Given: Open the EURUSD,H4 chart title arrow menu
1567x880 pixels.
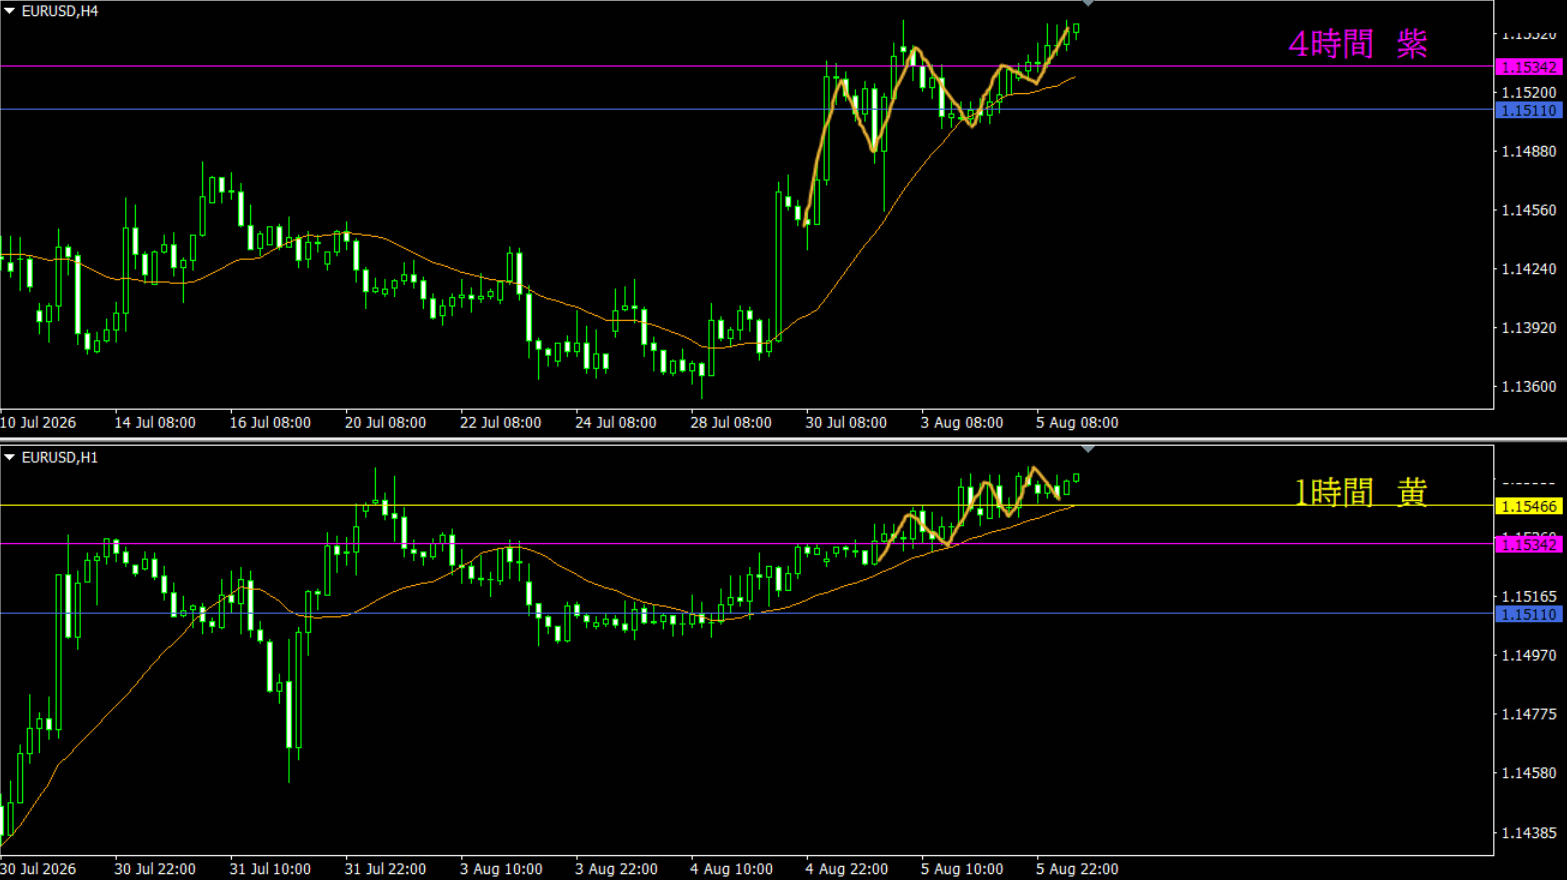Looking at the screenshot, I should (9, 11).
